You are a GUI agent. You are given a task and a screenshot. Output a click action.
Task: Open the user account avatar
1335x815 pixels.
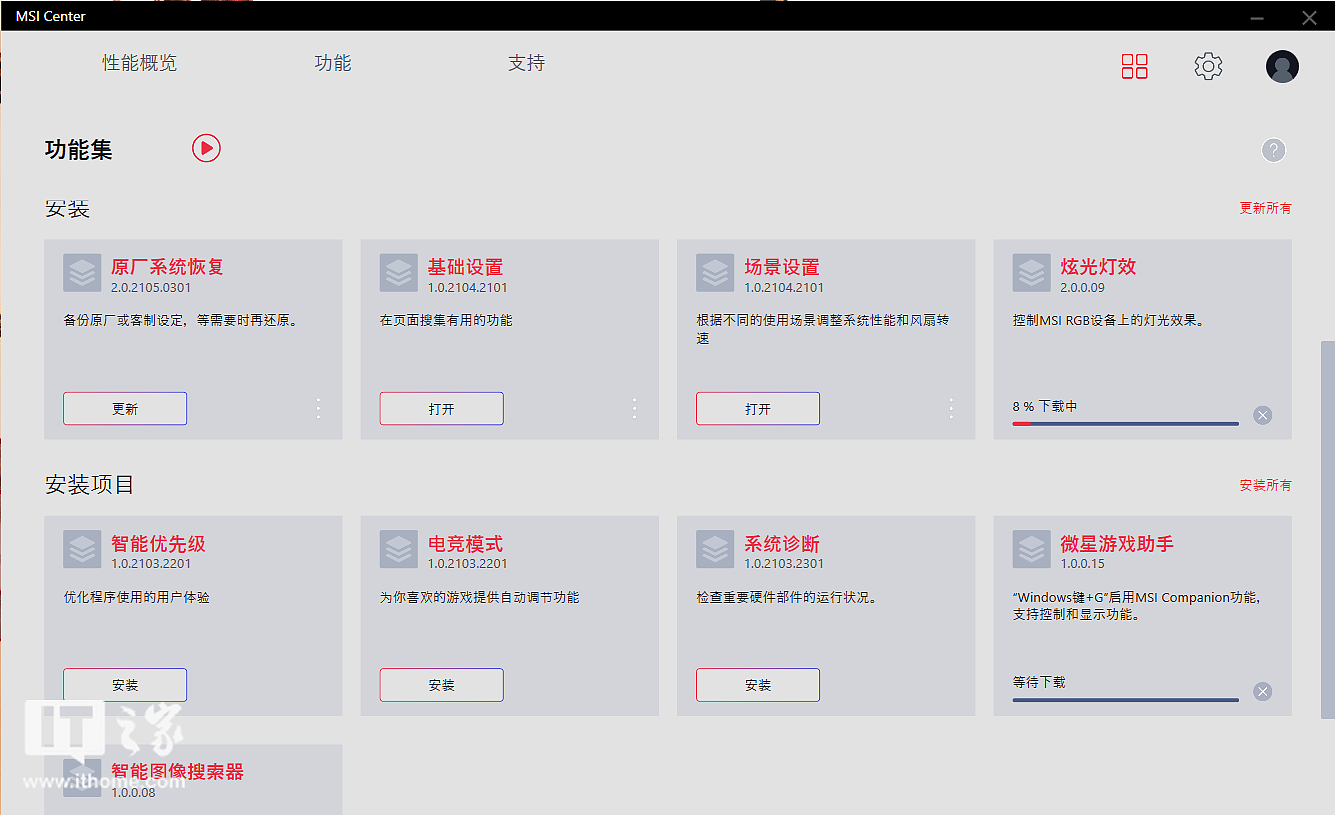(1282, 66)
